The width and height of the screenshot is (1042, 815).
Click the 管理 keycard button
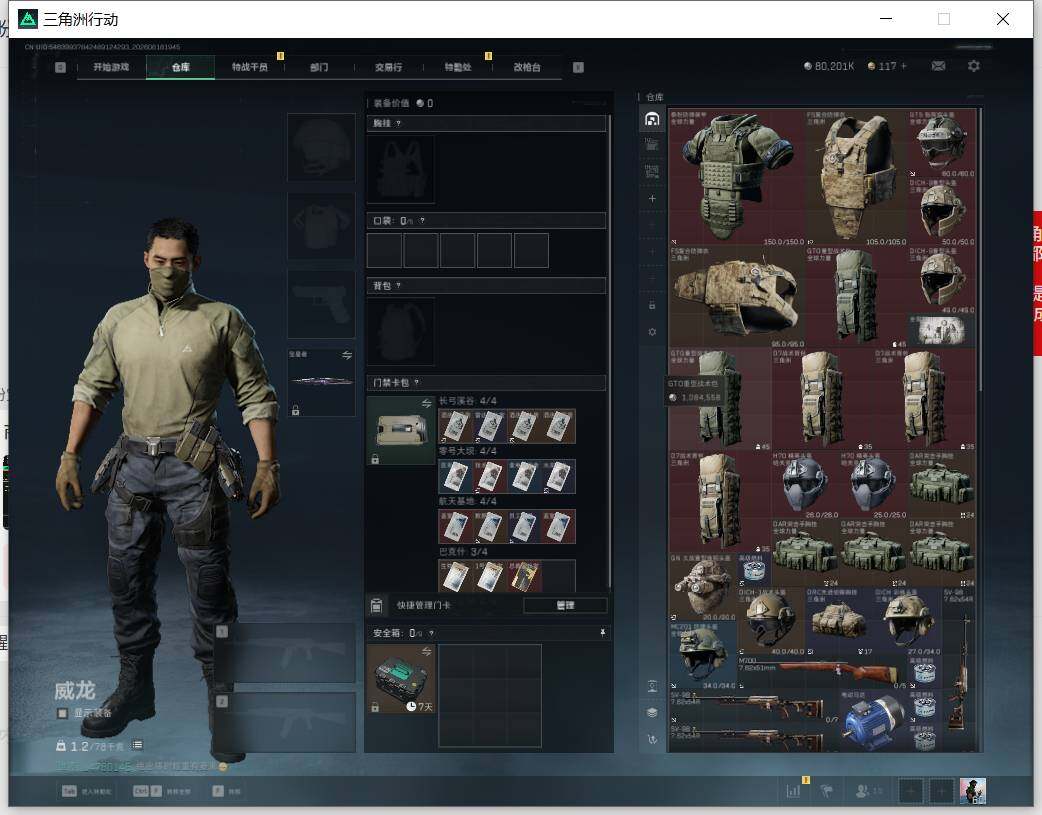click(566, 606)
